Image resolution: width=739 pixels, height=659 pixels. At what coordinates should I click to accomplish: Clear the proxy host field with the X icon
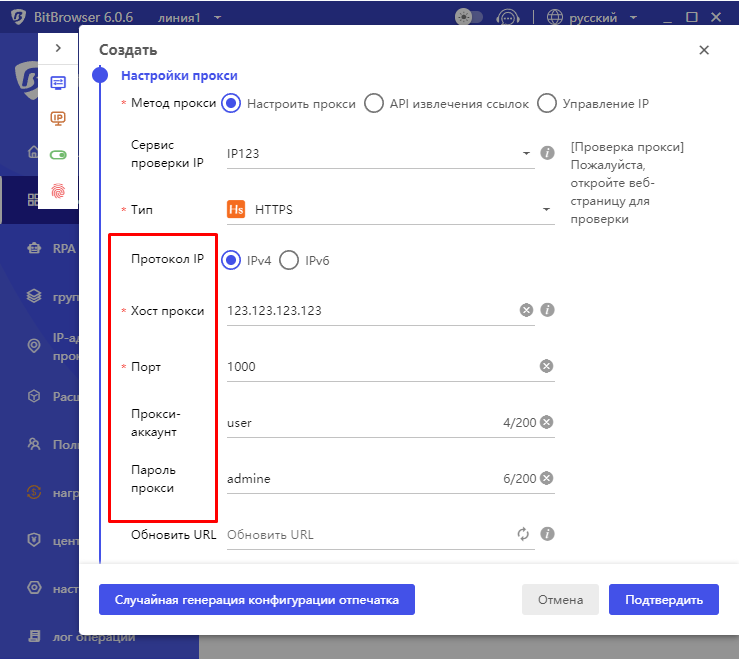(526, 310)
